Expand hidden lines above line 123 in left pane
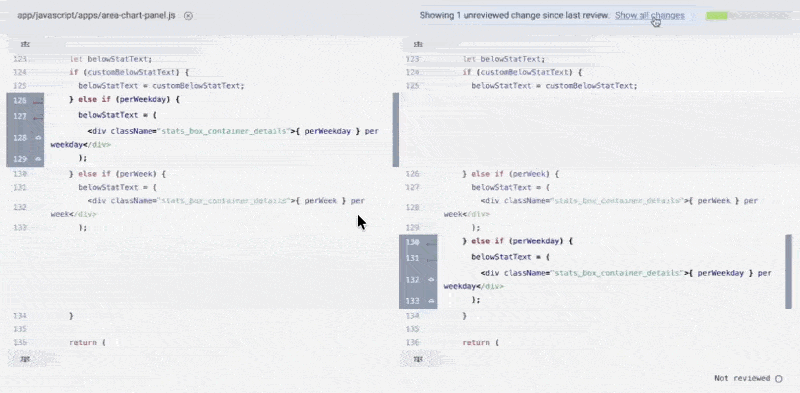 pos(25,45)
